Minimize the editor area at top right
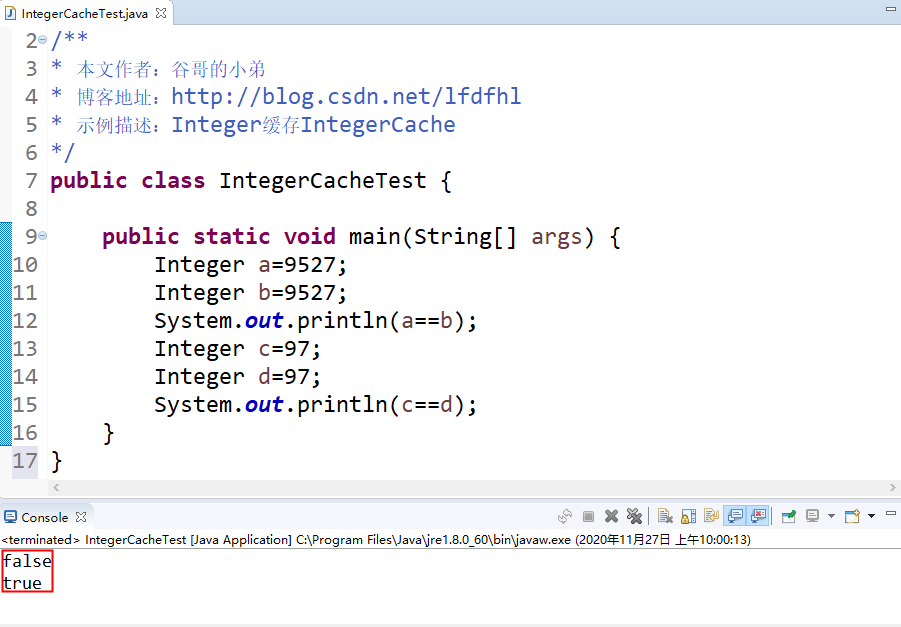 [891, 9]
